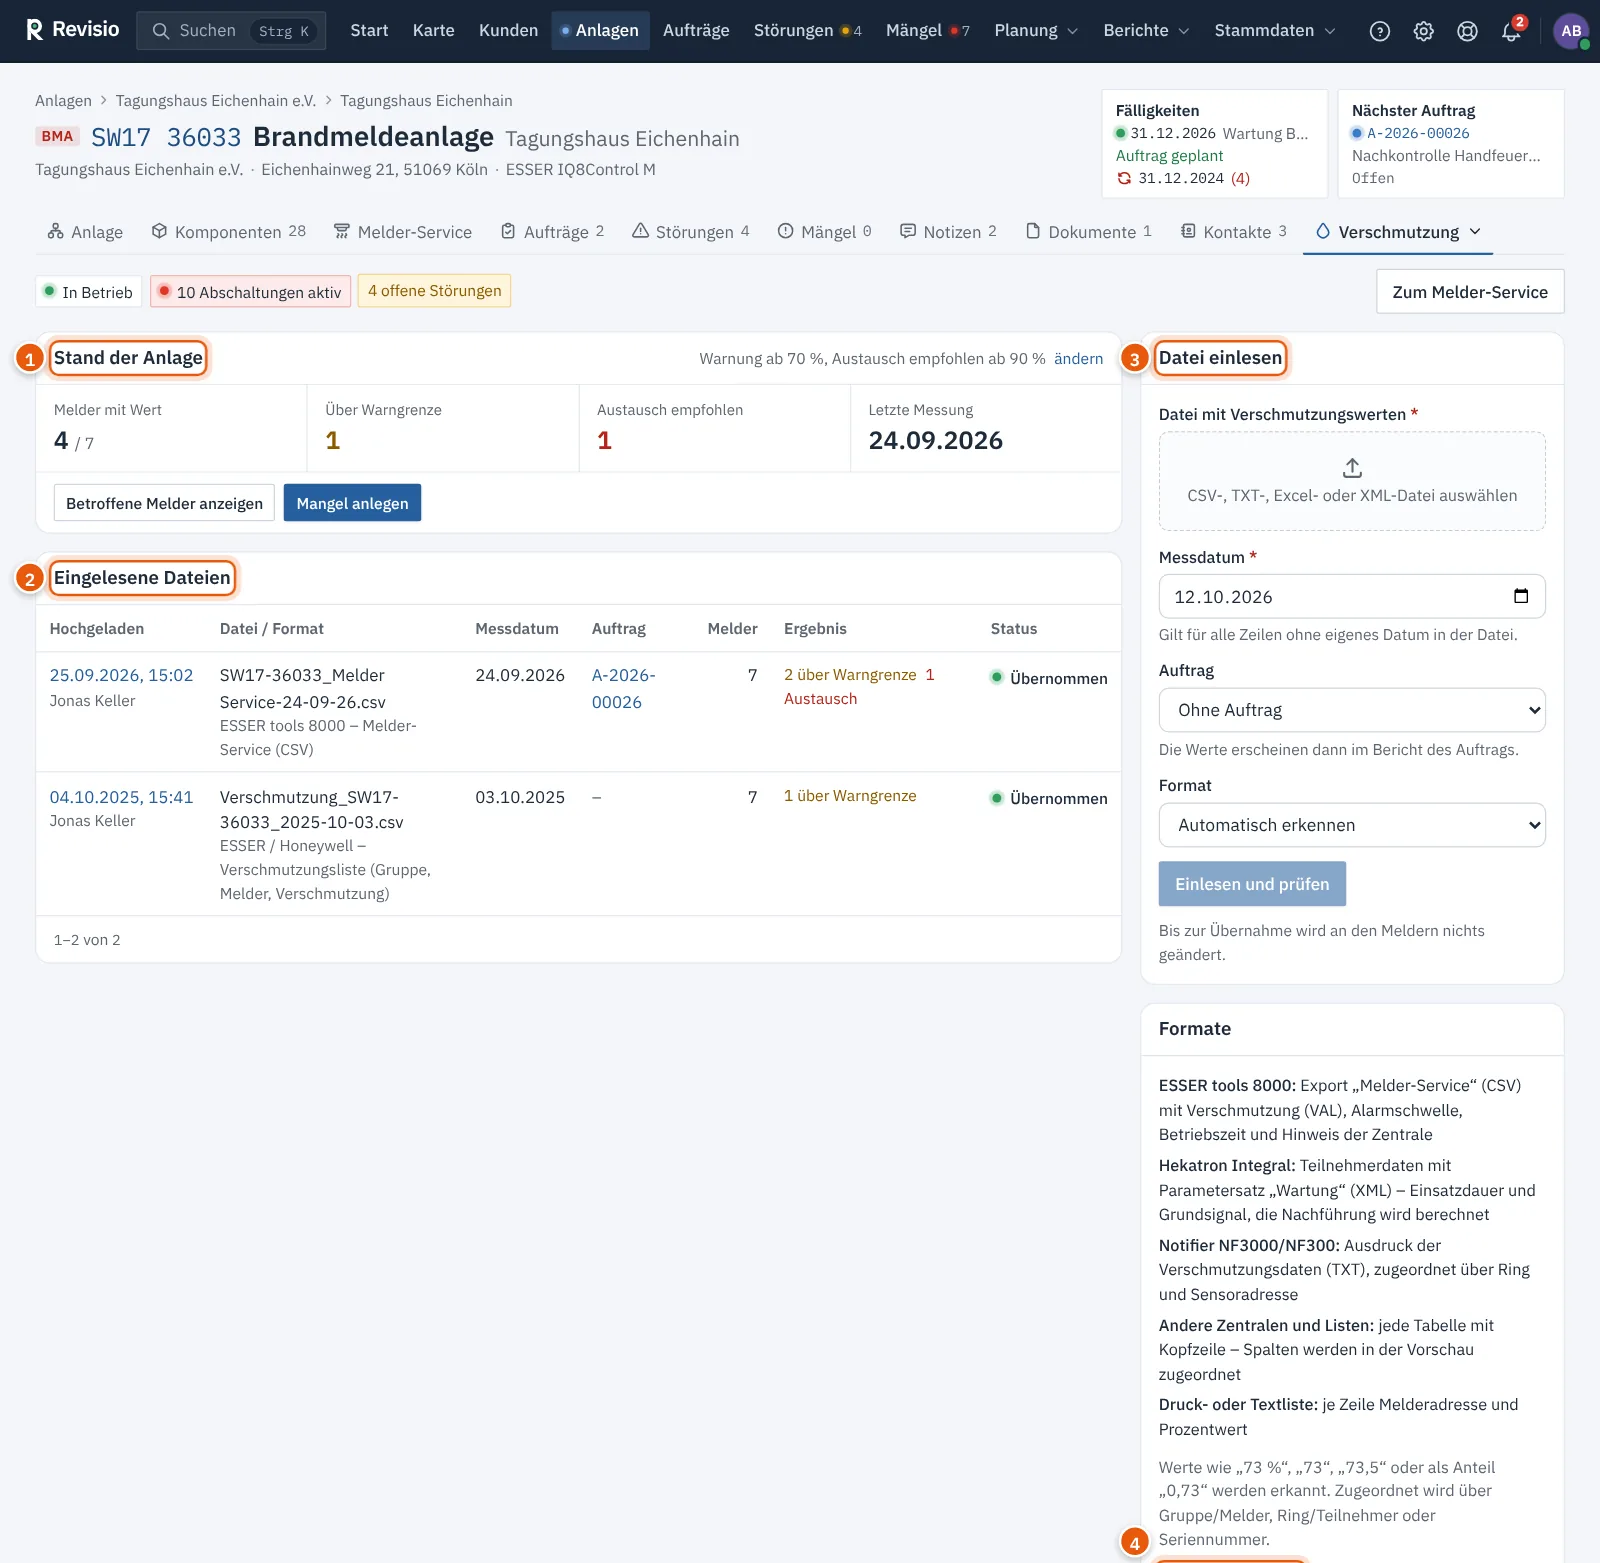Click 'Betroffene Melder anzeigen' button
This screenshot has width=1600, height=1563.
(164, 503)
